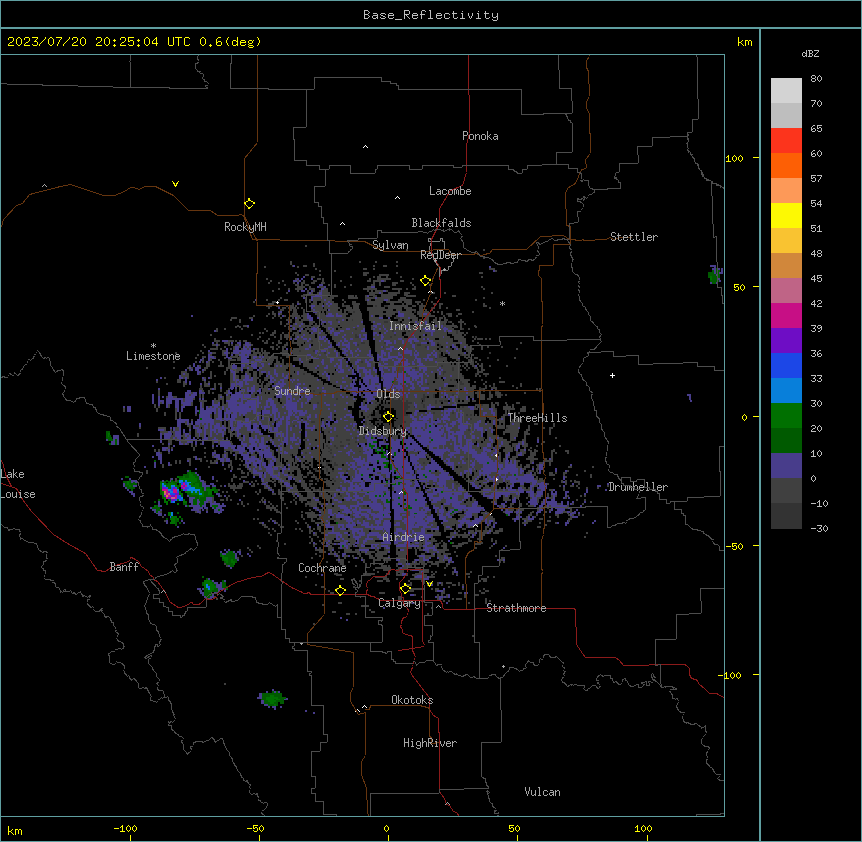This screenshot has height=842, width=862.
Task: Select the yellow 54-51 dBZ legend swatch
Action: 786,215
